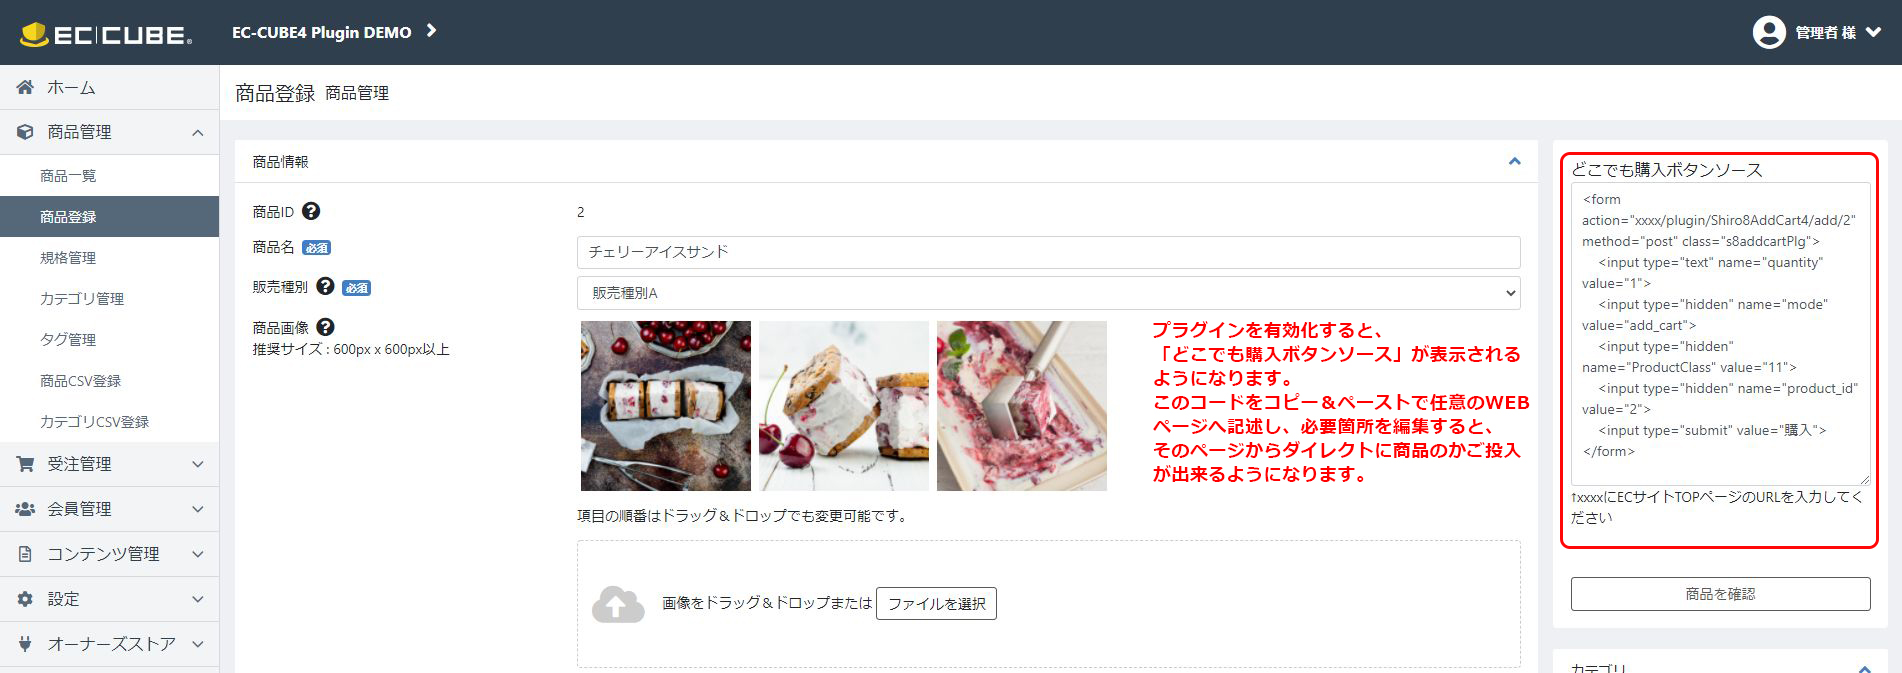This screenshot has height=673, width=1902.
Task: Click the 商品名 text field
Action: pos(1048,252)
